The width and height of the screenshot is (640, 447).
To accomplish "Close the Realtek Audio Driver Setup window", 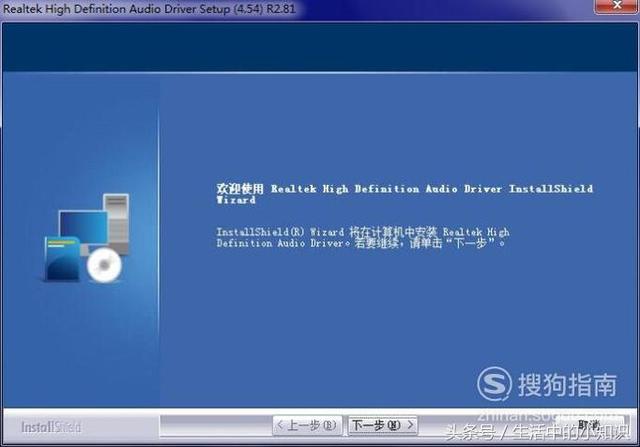I will click(616, 6).
